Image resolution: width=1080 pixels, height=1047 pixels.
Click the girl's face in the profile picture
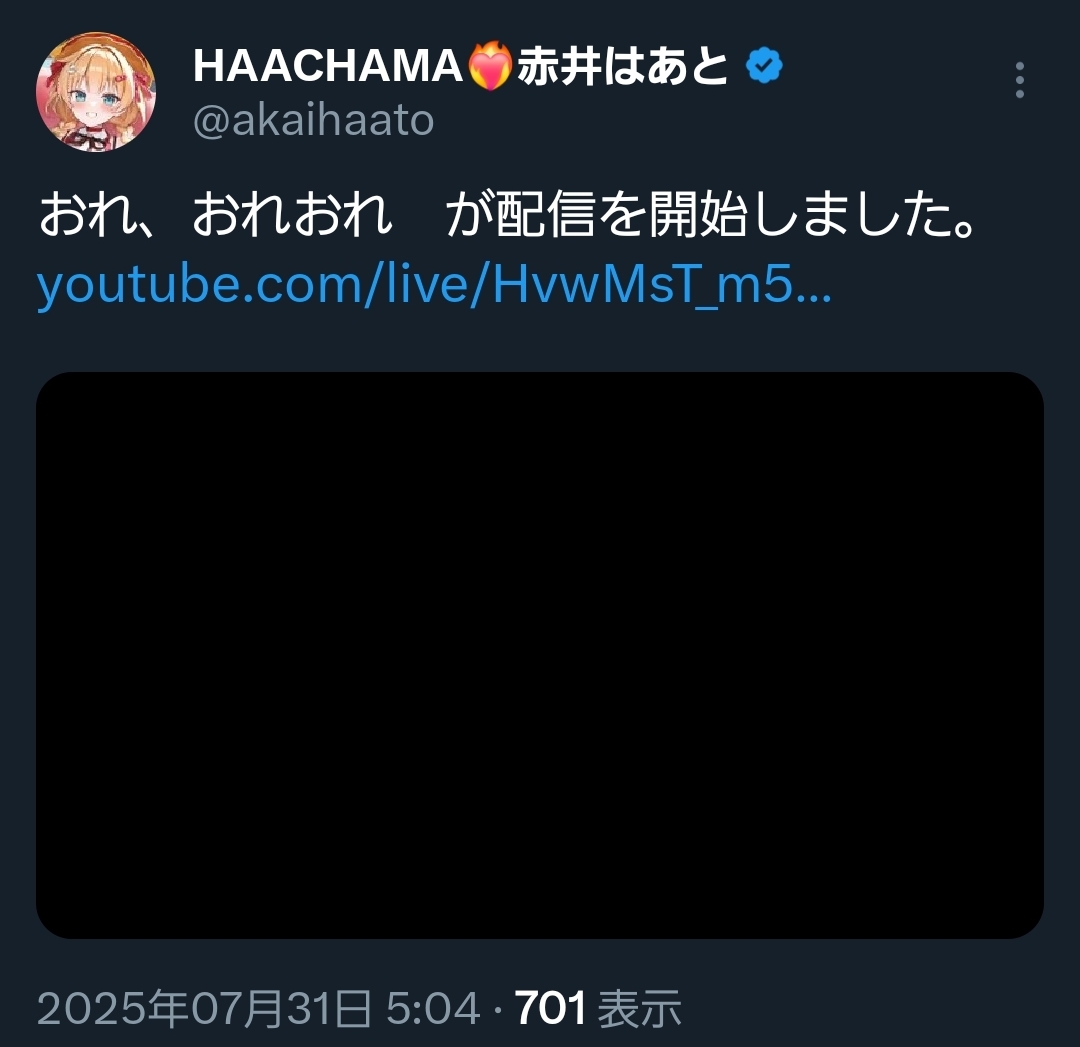click(93, 96)
